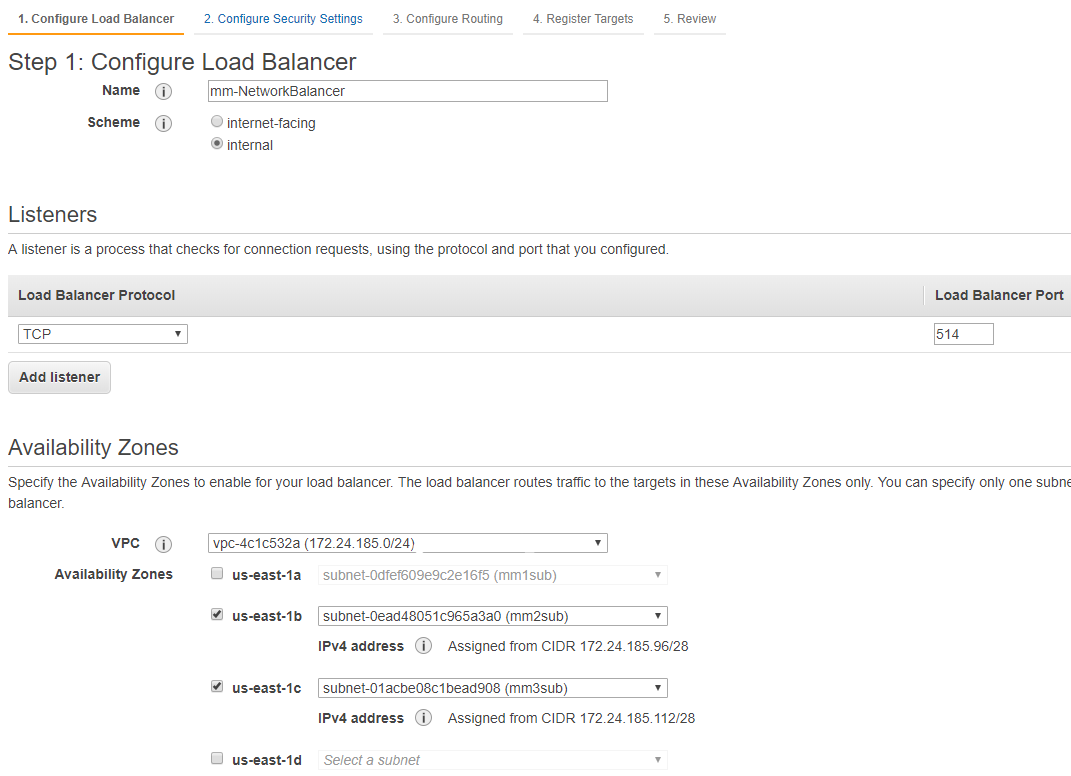Image resolution: width=1071 pixels, height=776 pixels.
Task: Click the info icon beside Scheme
Action: tap(164, 123)
